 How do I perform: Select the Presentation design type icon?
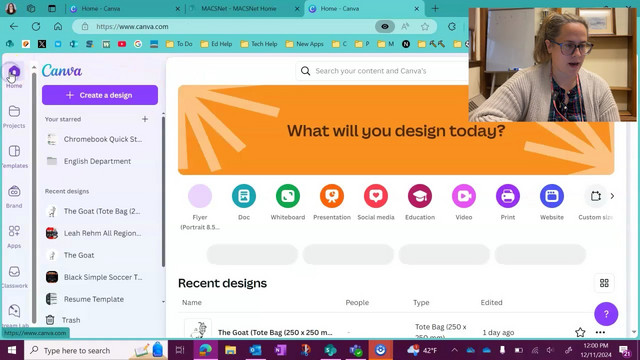(x=332, y=196)
